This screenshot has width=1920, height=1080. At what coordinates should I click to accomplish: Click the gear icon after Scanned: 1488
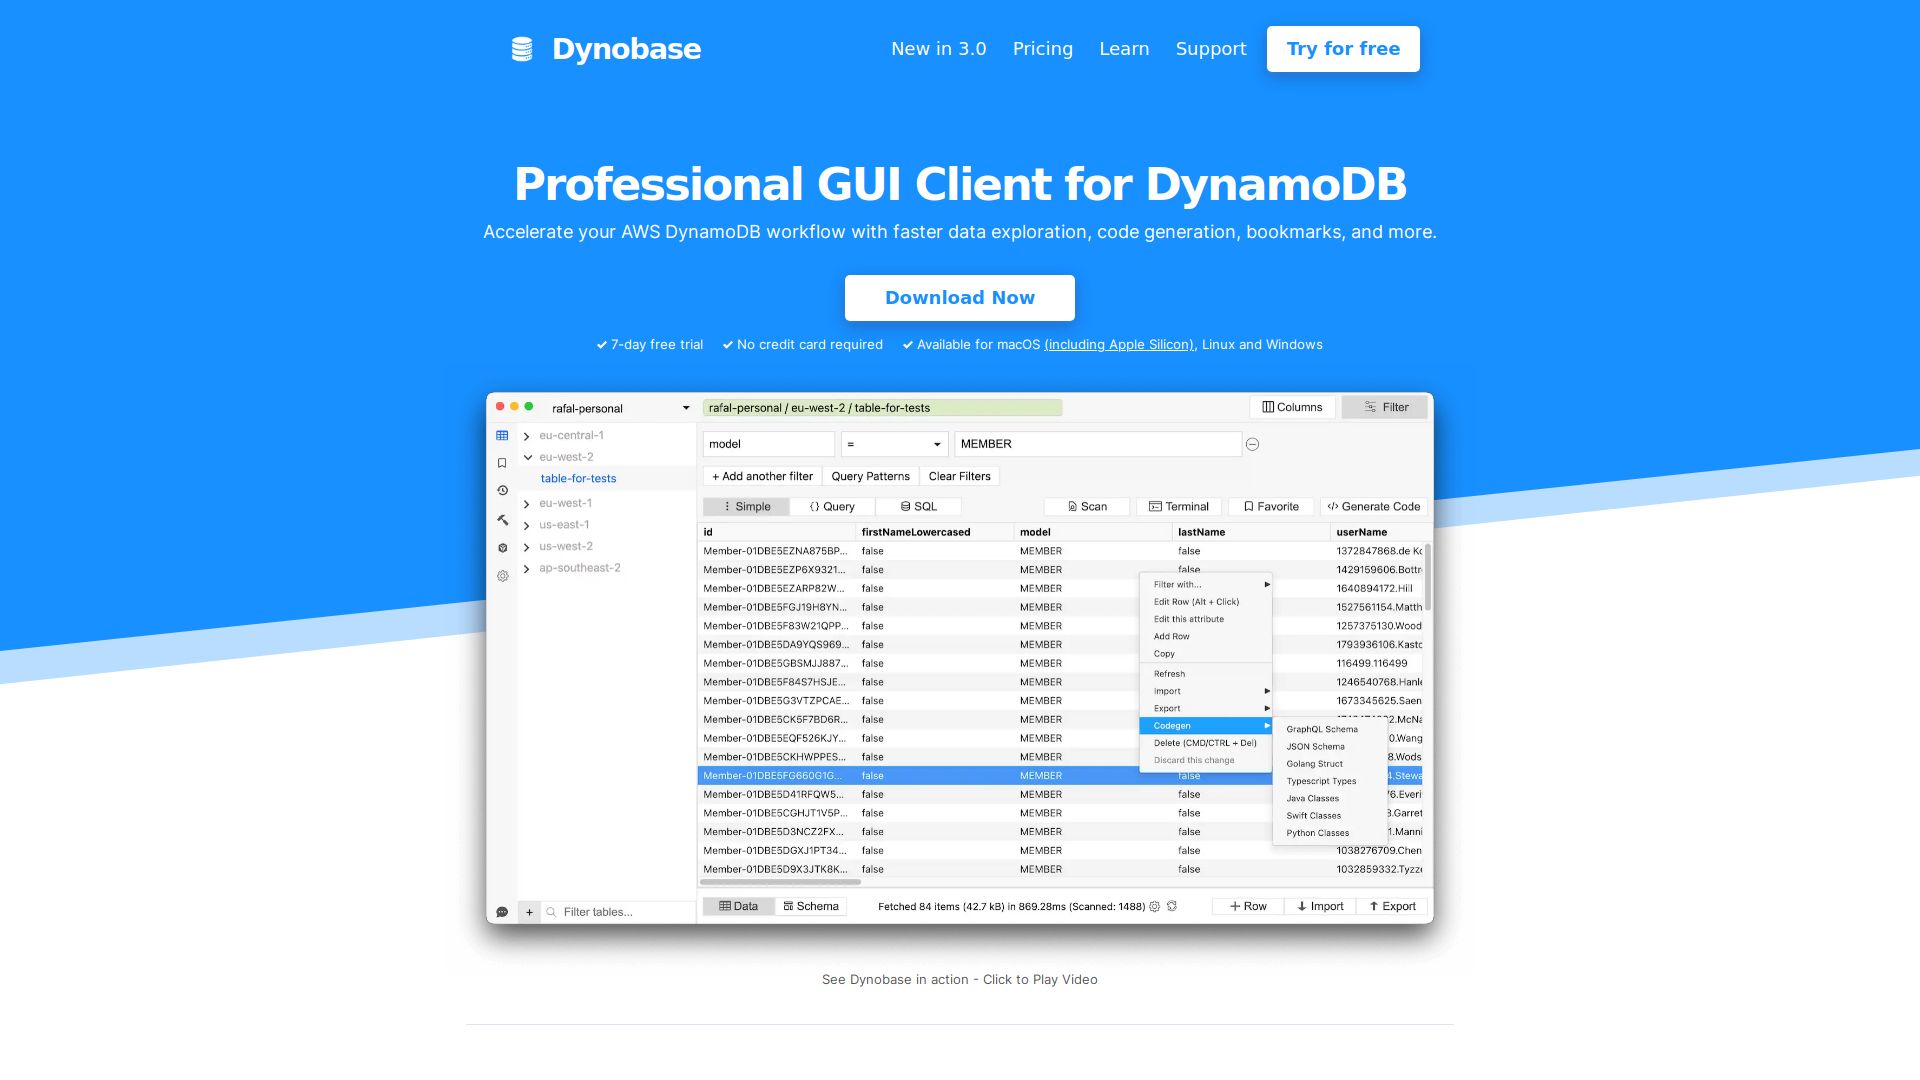coord(1155,907)
